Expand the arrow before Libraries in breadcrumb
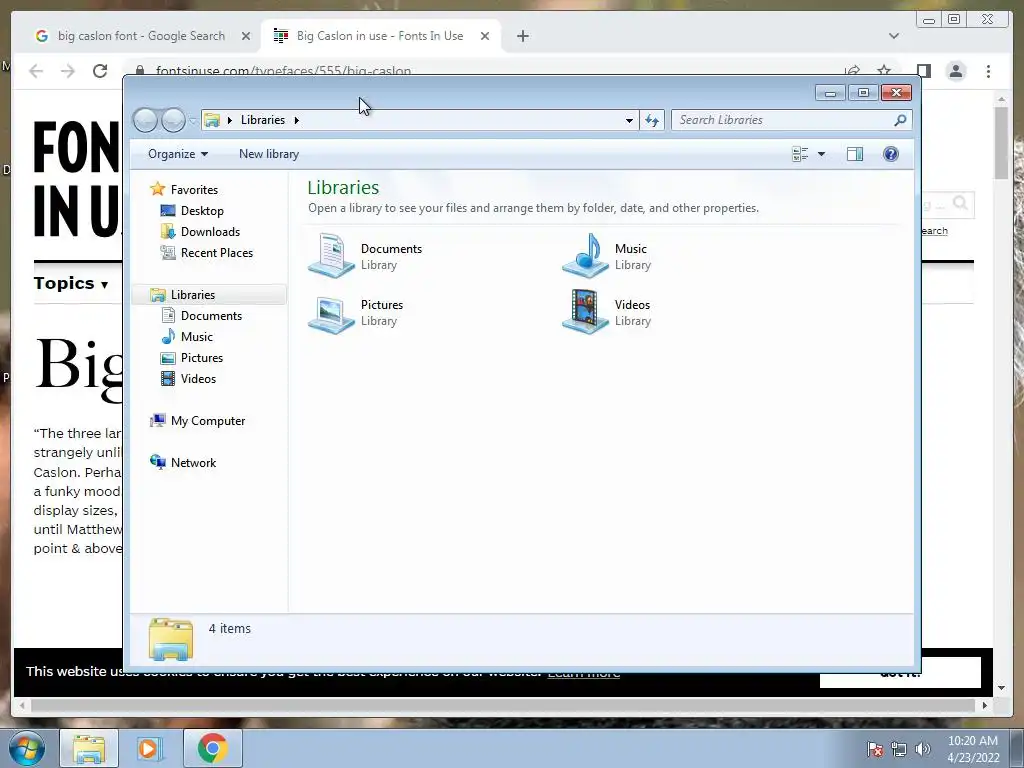Image resolution: width=1024 pixels, height=768 pixels. pos(229,120)
